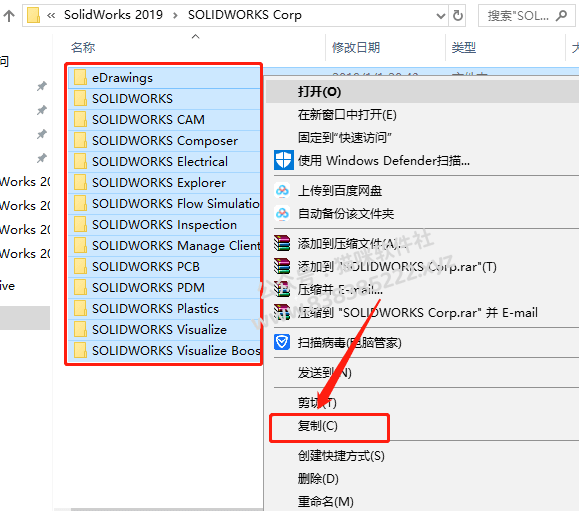Choose 剪切(T) from the context menu
Viewport: 579px width, 511px height.
[x=317, y=402]
